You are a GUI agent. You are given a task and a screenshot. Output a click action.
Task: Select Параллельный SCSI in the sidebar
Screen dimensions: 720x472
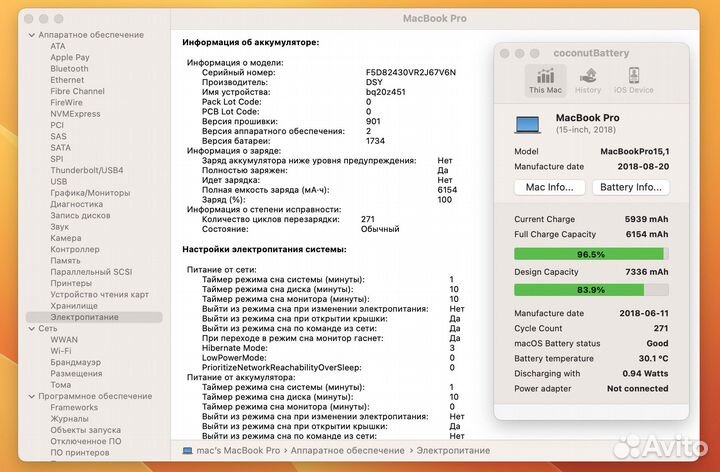[91, 272]
